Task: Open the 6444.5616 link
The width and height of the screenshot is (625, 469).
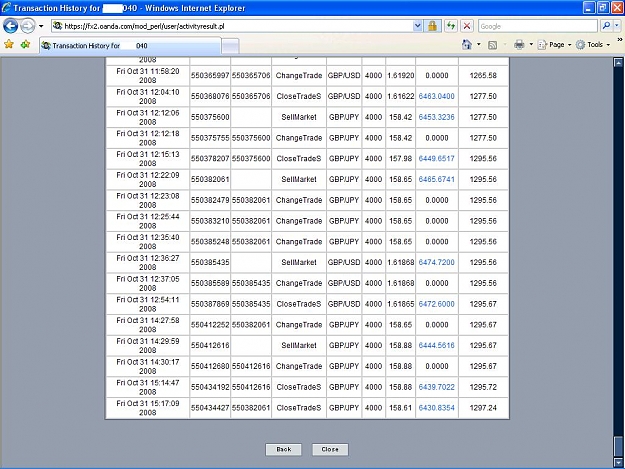Action: (436, 345)
